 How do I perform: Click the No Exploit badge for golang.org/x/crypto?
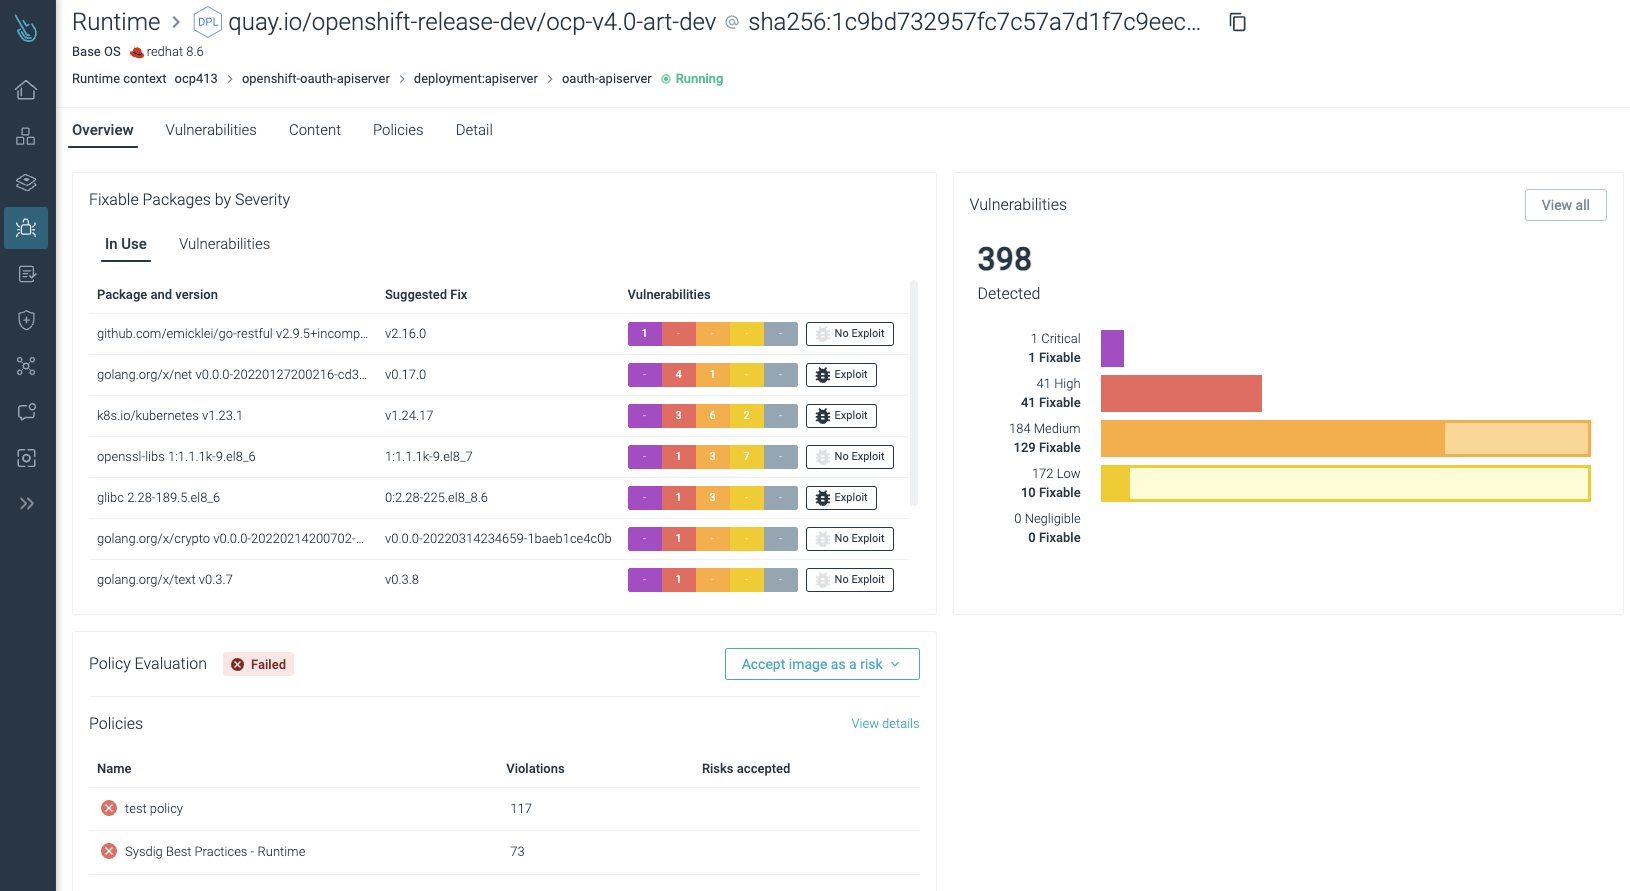[849, 539]
